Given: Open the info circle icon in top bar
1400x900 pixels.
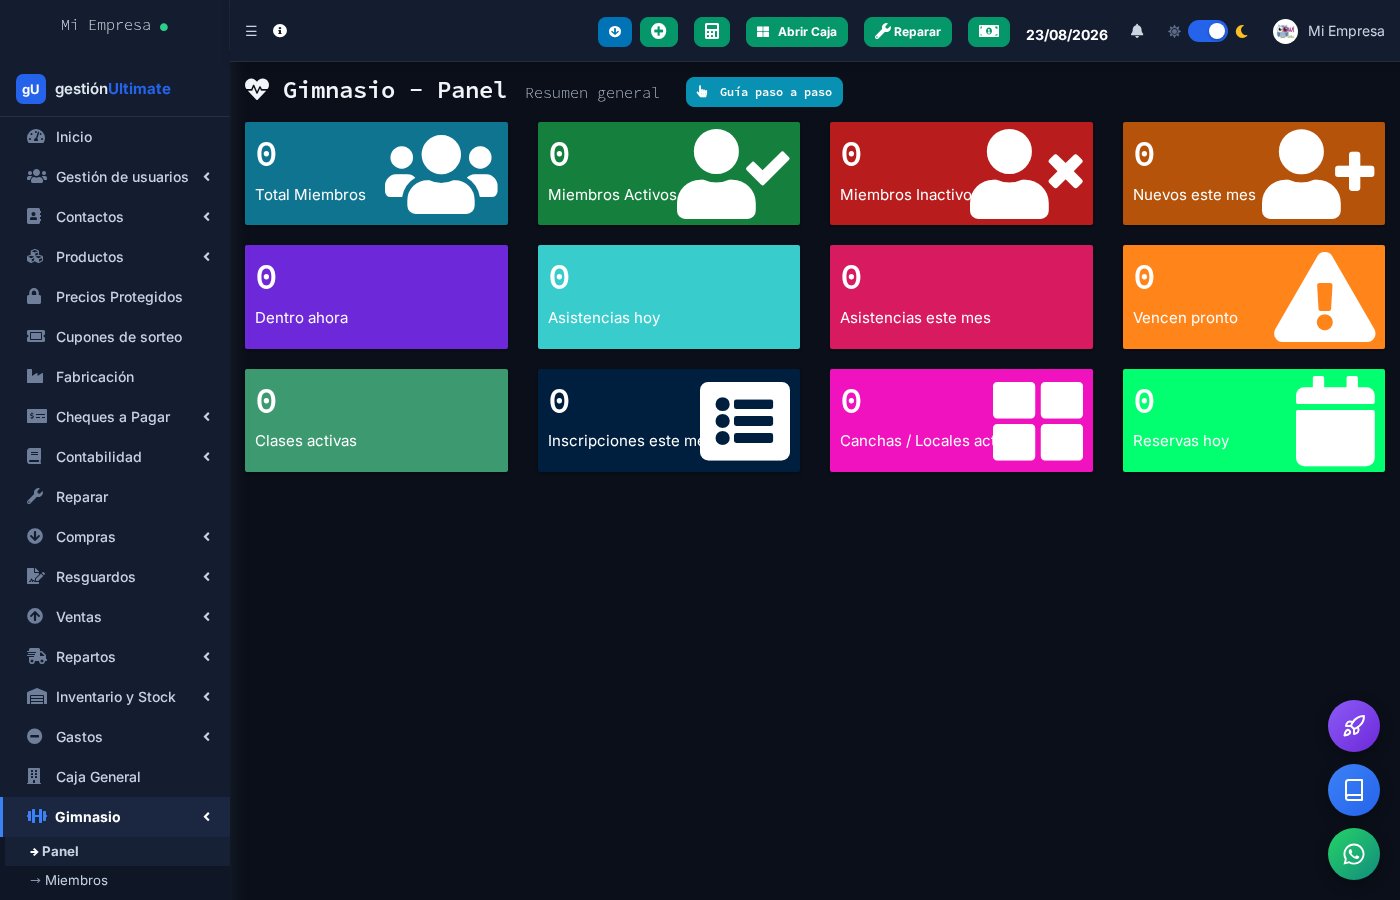Looking at the screenshot, I should (x=280, y=31).
